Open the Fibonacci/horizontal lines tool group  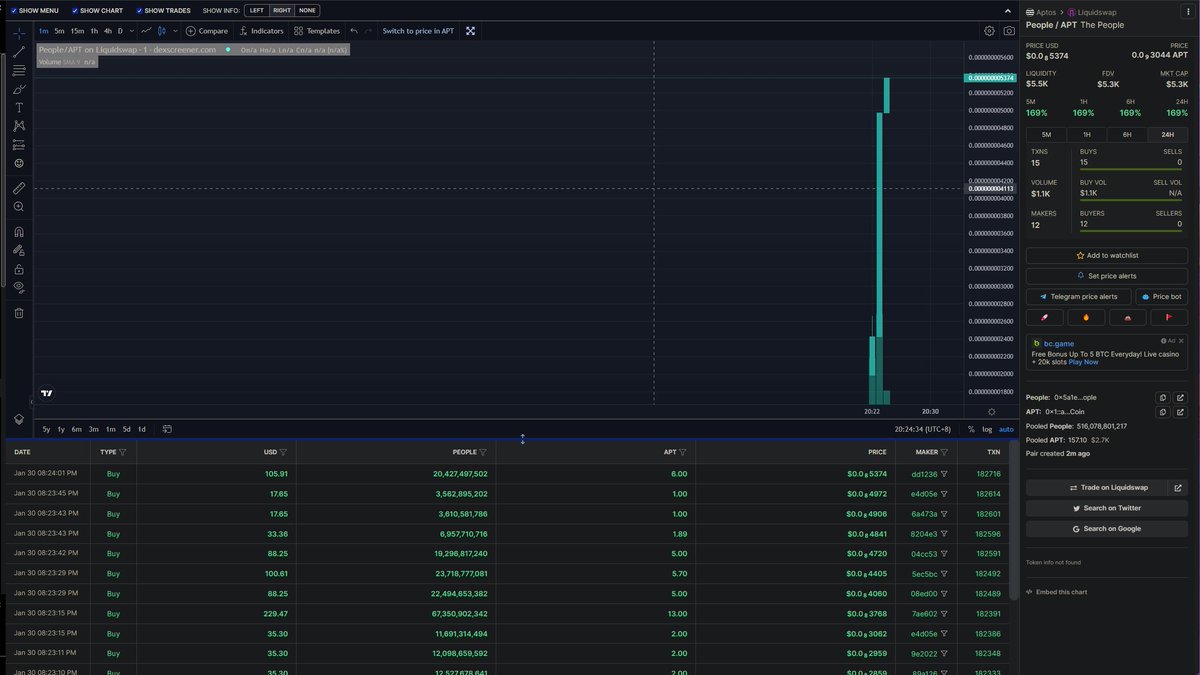[19, 70]
